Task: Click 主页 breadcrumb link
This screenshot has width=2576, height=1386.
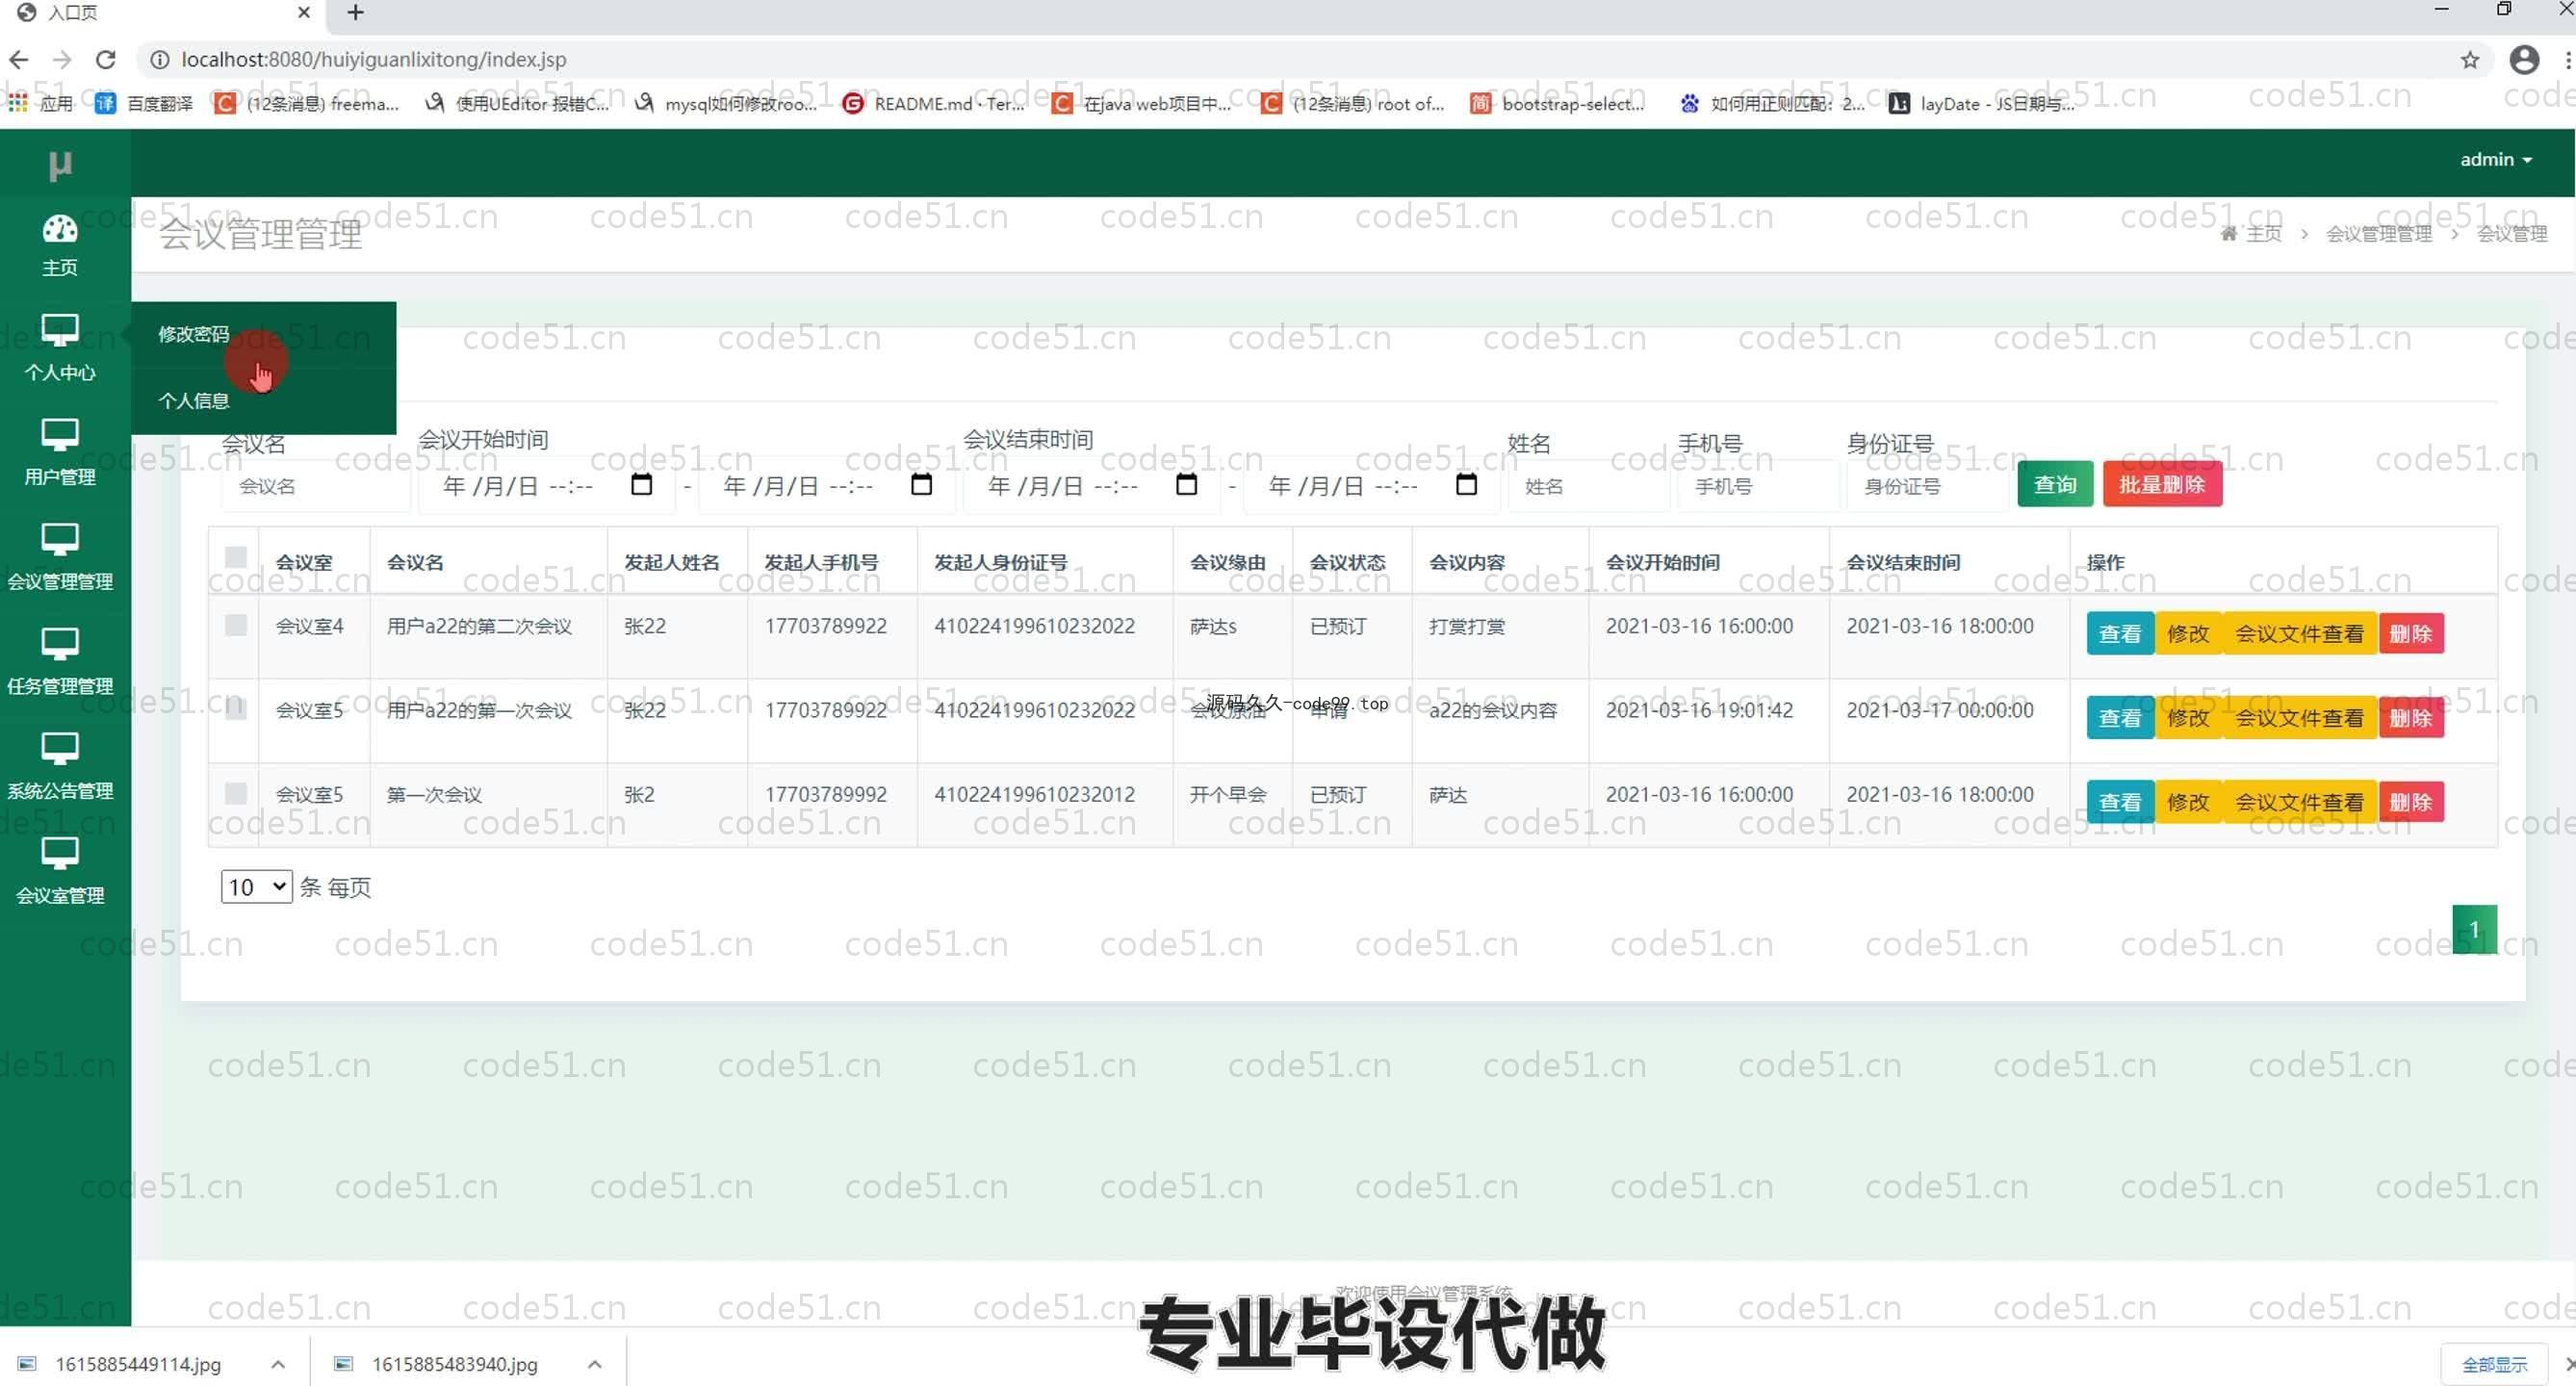Action: pos(2263,233)
